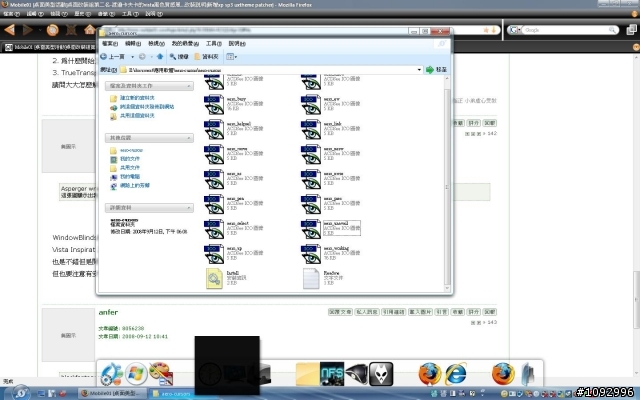The width and height of the screenshot is (640, 400).
Task: Open the paint palette dock icon
Action: [x=161, y=373]
